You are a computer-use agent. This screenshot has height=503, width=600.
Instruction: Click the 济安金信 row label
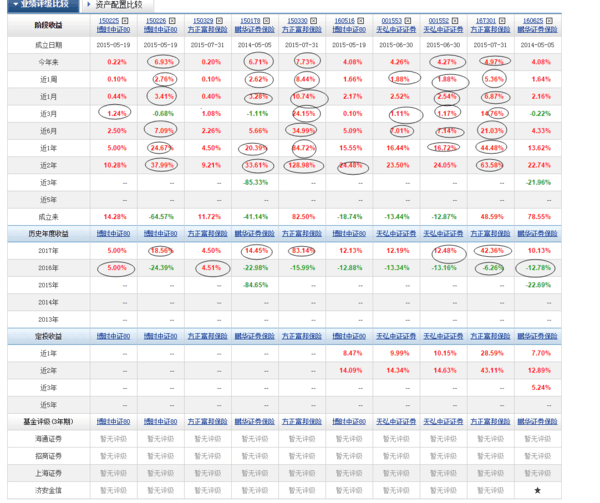click(x=49, y=490)
